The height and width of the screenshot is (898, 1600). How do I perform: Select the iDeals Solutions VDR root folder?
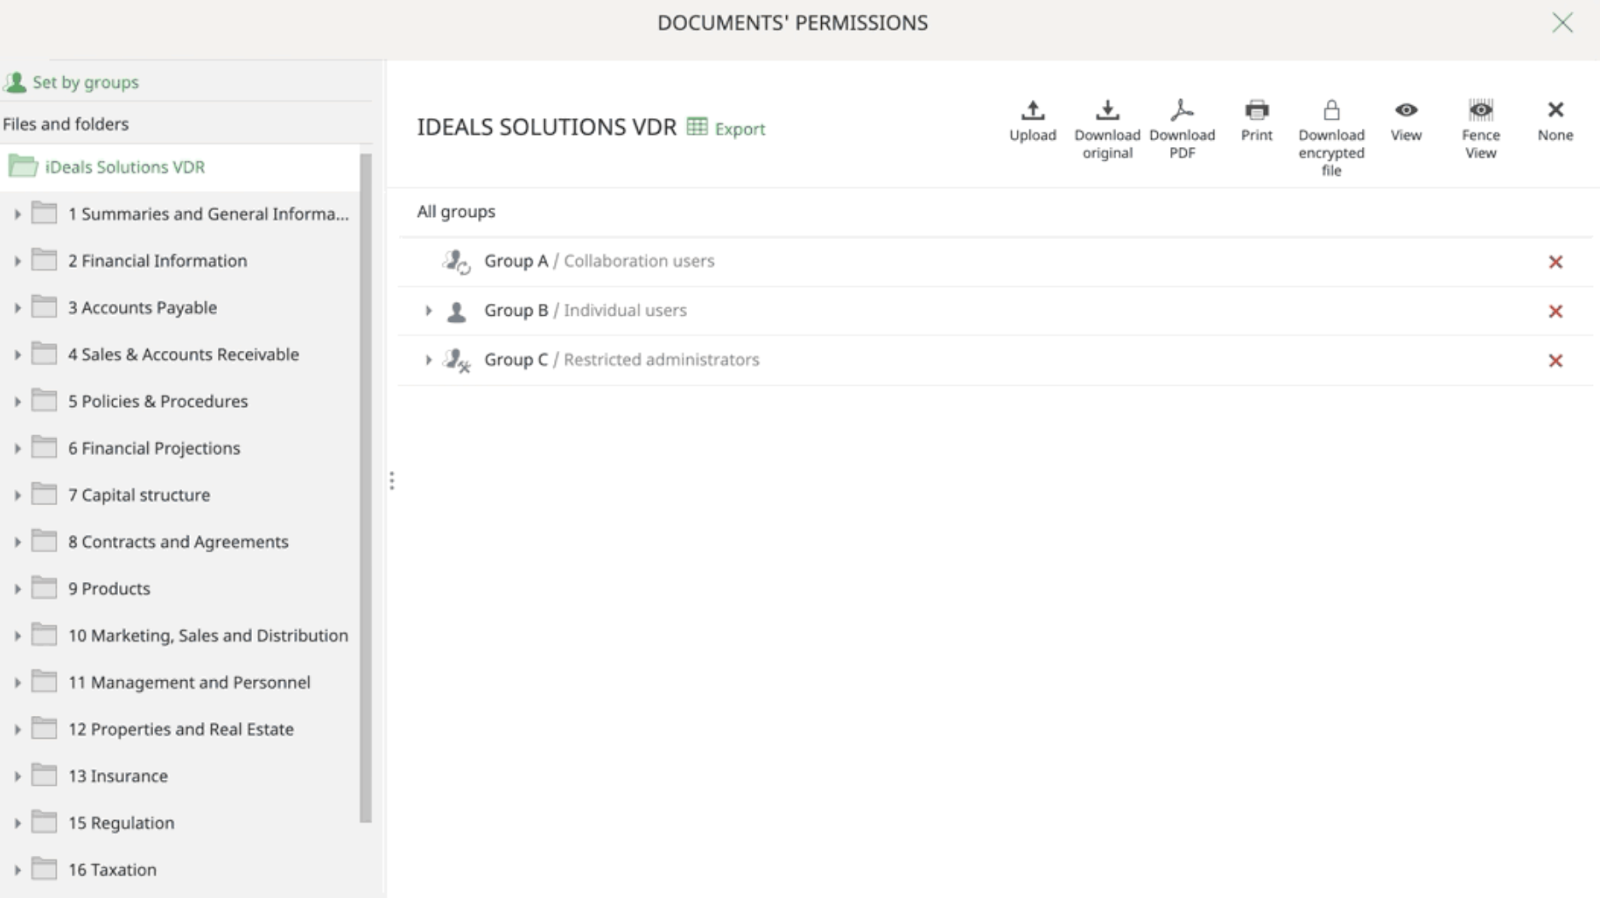125,167
